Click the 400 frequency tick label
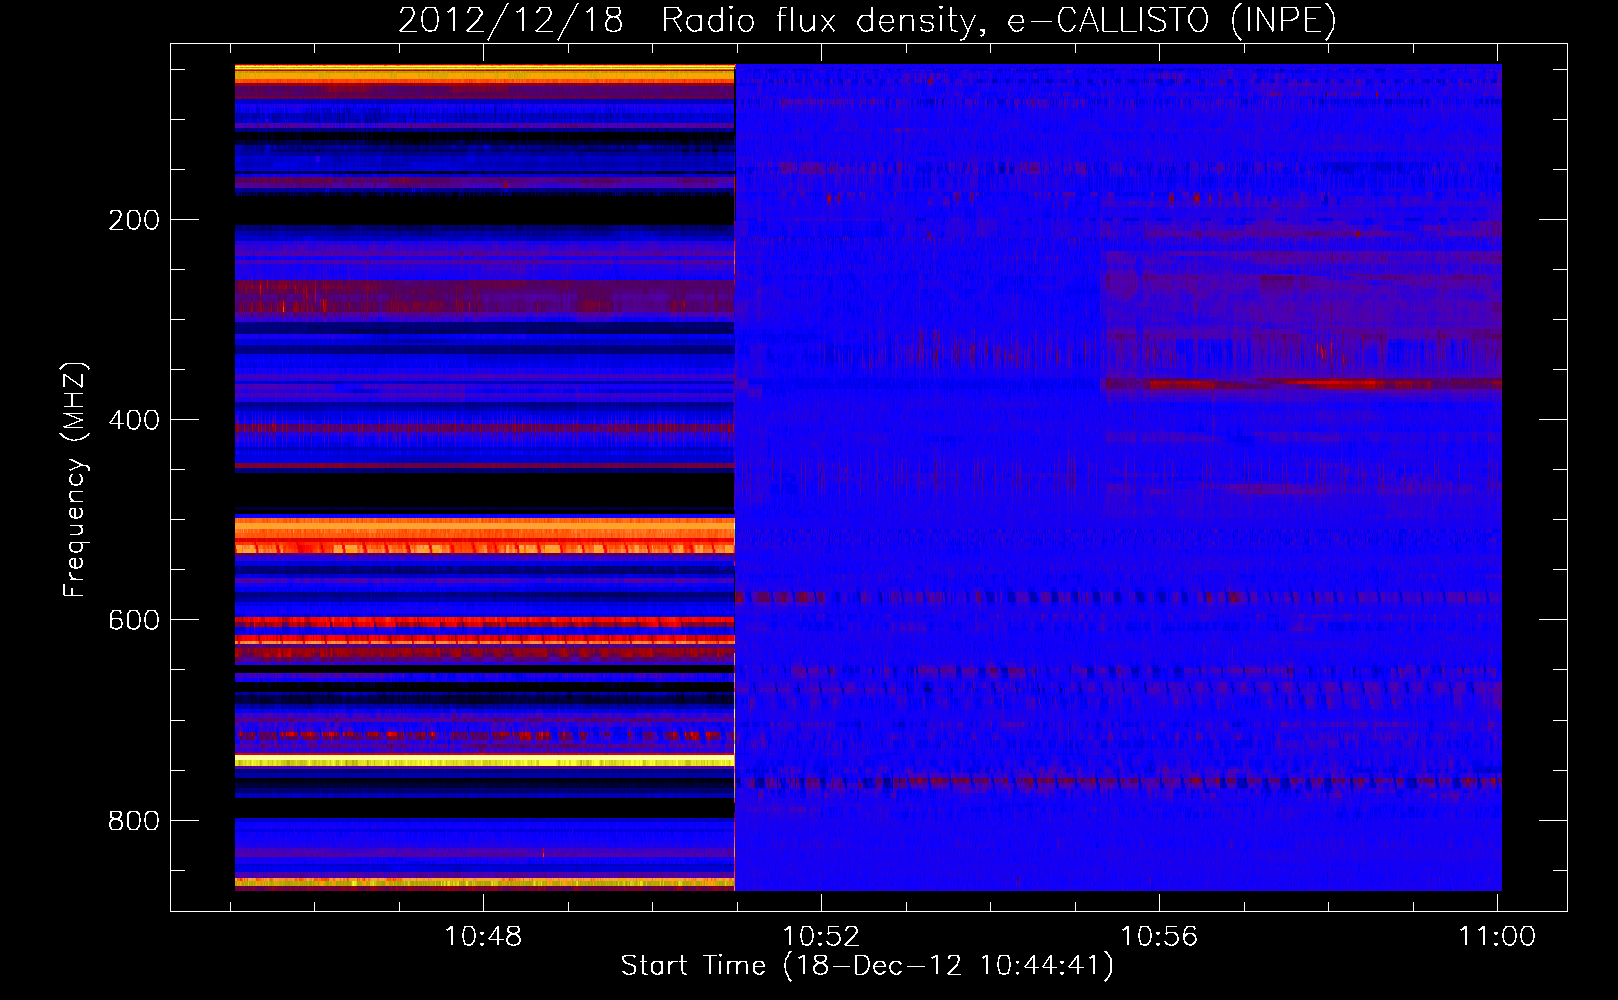The width and height of the screenshot is (1618, 1000). click(x=134, y=420)
